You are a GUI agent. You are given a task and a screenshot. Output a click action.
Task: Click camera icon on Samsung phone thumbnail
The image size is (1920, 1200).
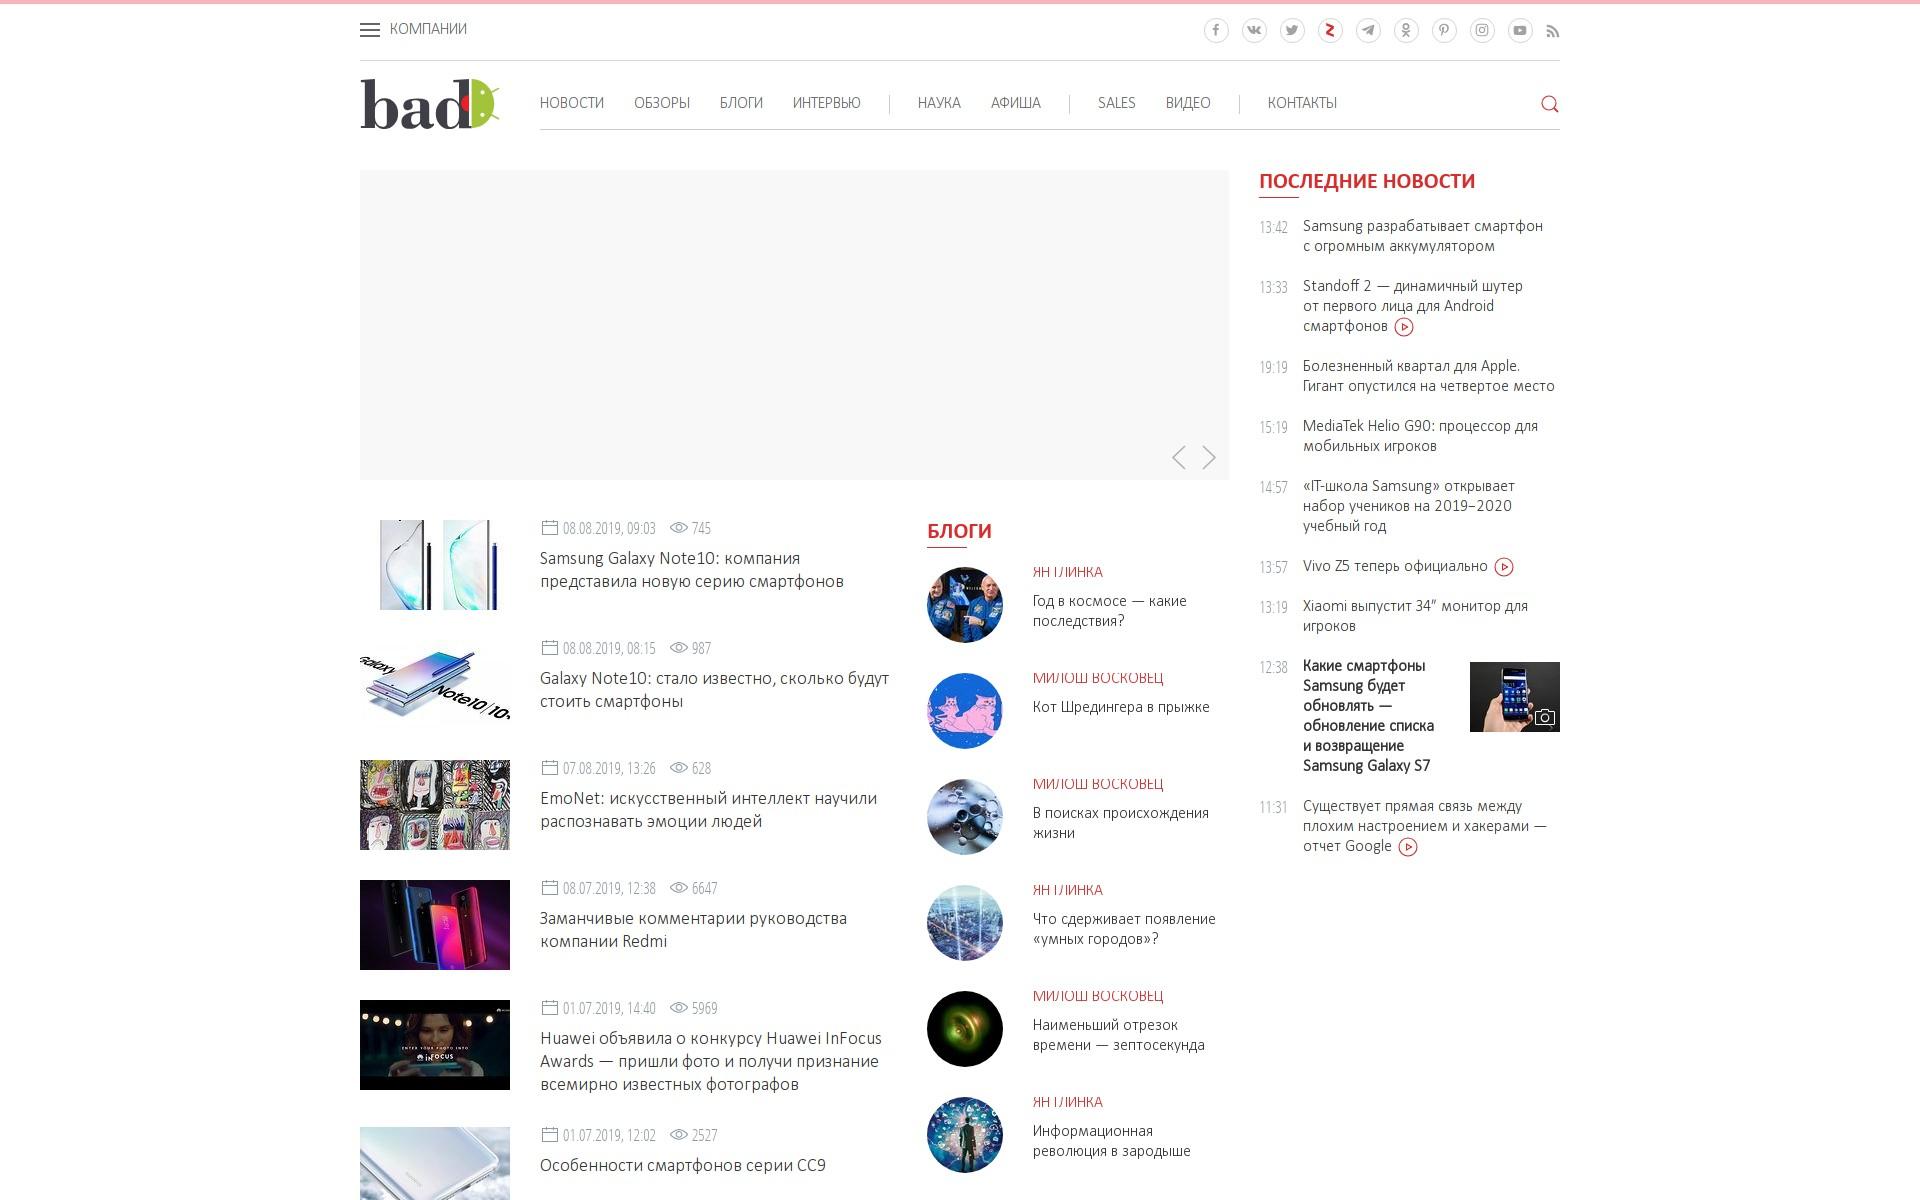(1545, 717)
